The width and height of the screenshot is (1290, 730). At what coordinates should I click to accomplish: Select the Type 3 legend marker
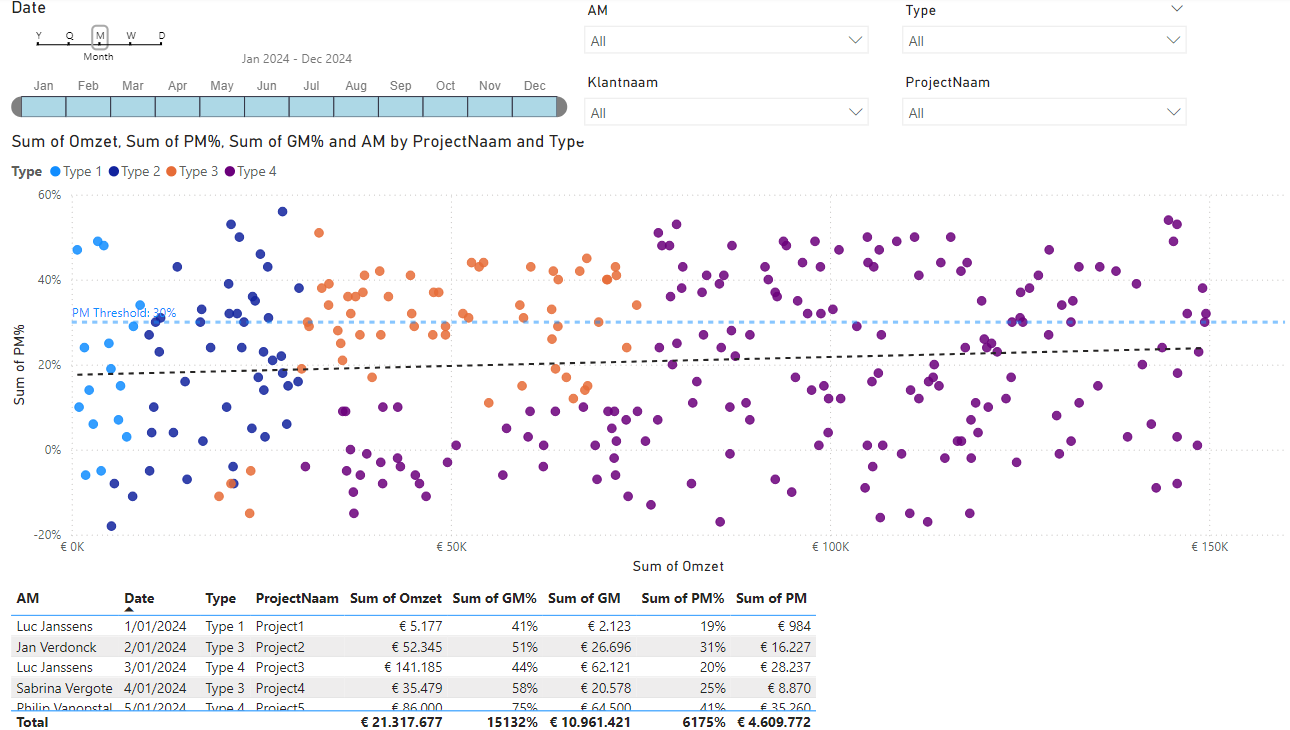tap(172, 172)
